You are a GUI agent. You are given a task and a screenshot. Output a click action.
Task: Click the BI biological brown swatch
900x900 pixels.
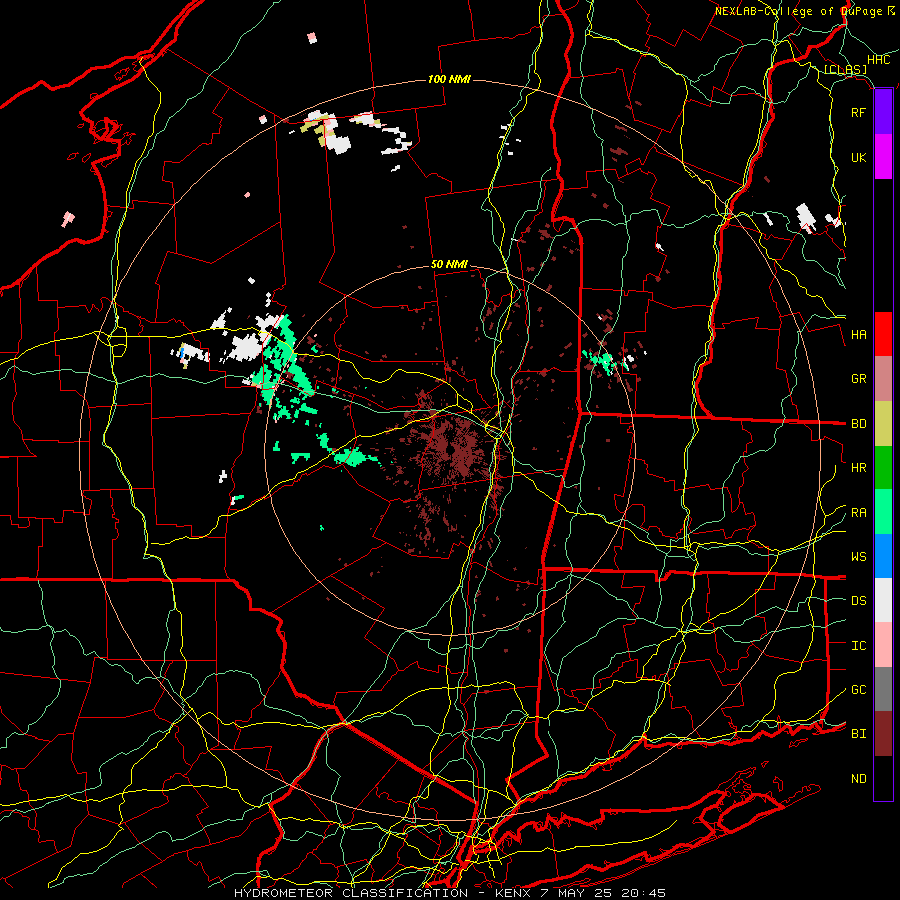(x=883, y=734)
